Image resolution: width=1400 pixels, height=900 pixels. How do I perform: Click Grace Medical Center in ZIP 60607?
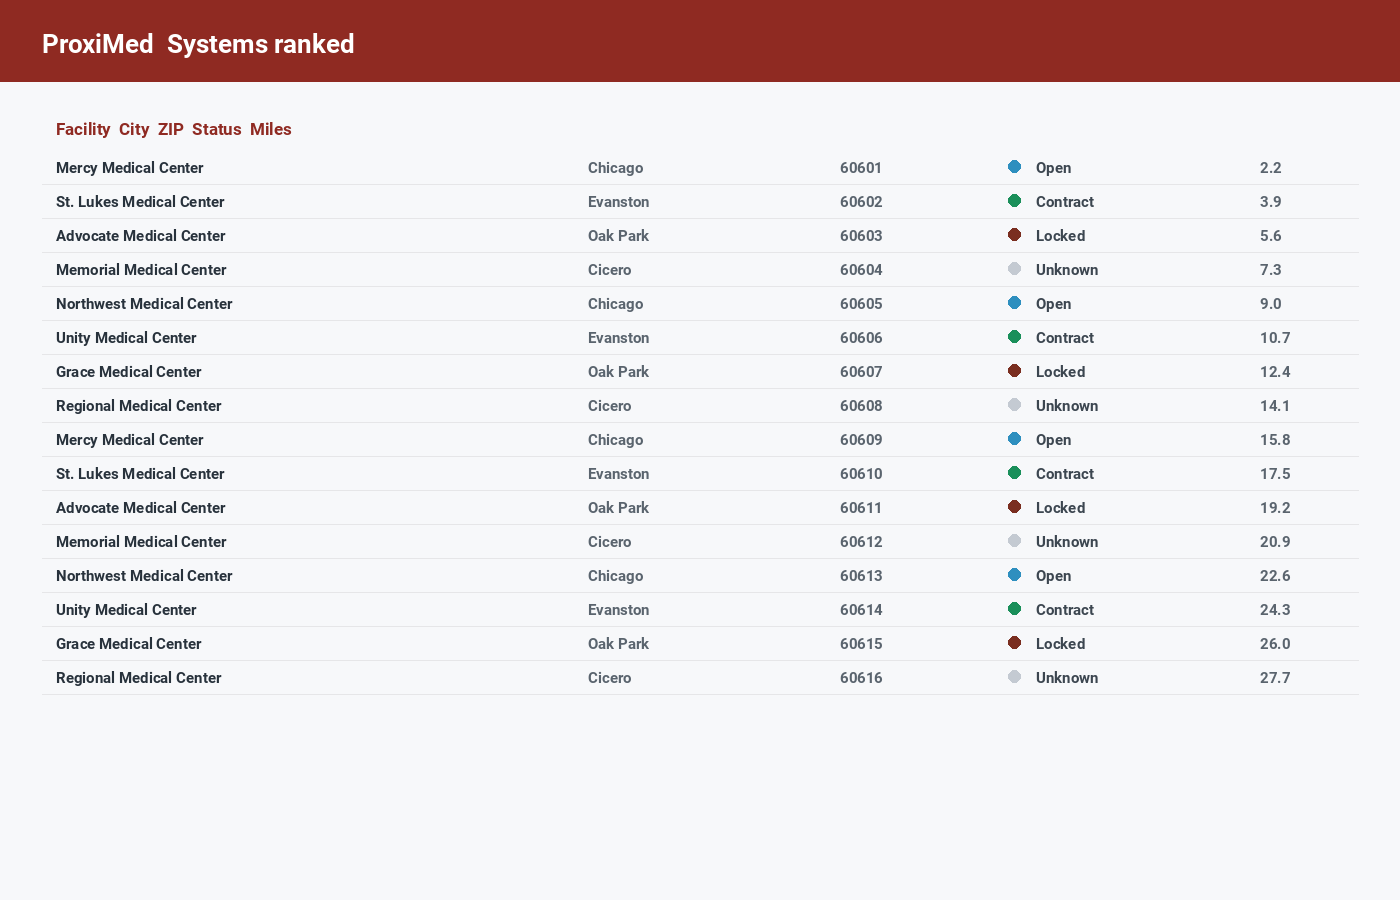pyautogui.click(x=129, y=372)
